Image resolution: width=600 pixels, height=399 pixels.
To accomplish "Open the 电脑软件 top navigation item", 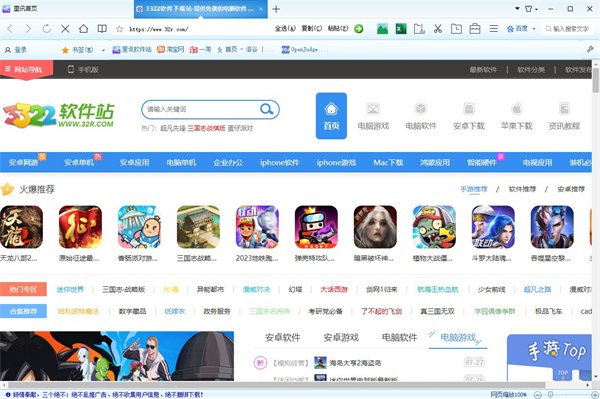I will pos(421,116).
